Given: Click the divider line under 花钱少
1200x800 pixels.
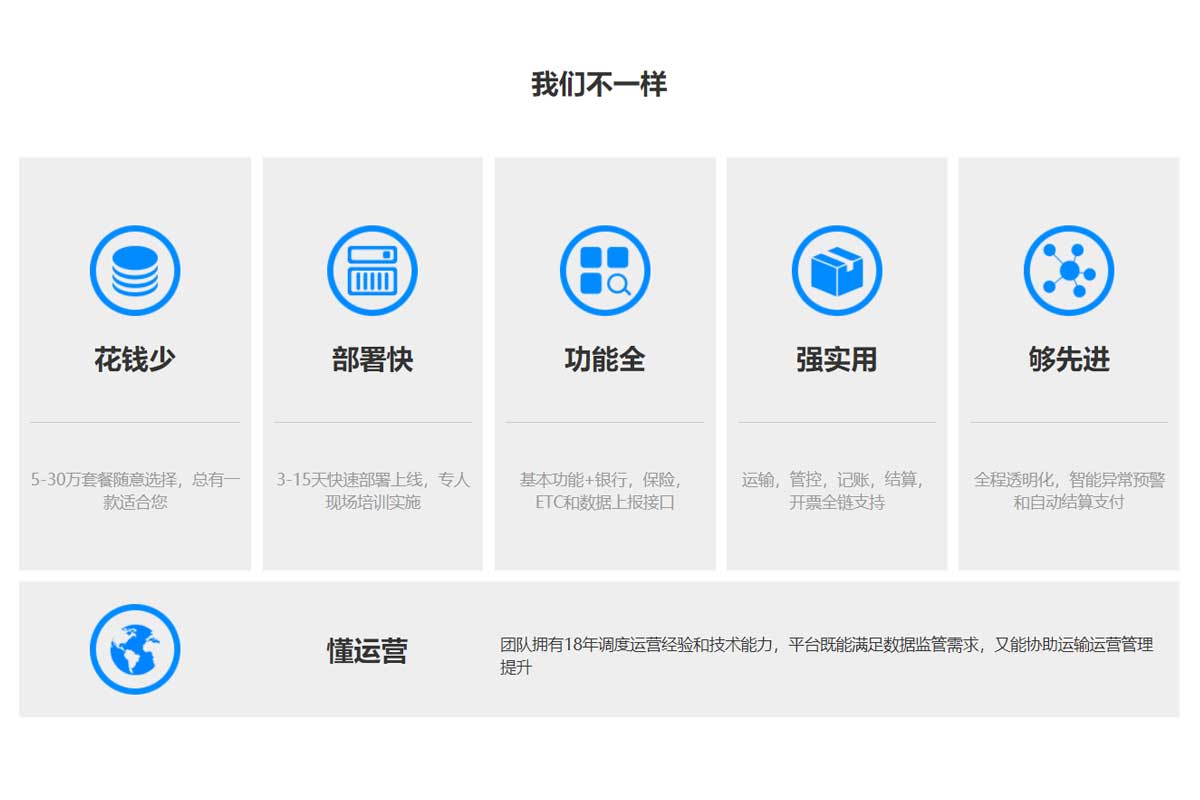Looking at the screenshot, I should coord(135,423).
